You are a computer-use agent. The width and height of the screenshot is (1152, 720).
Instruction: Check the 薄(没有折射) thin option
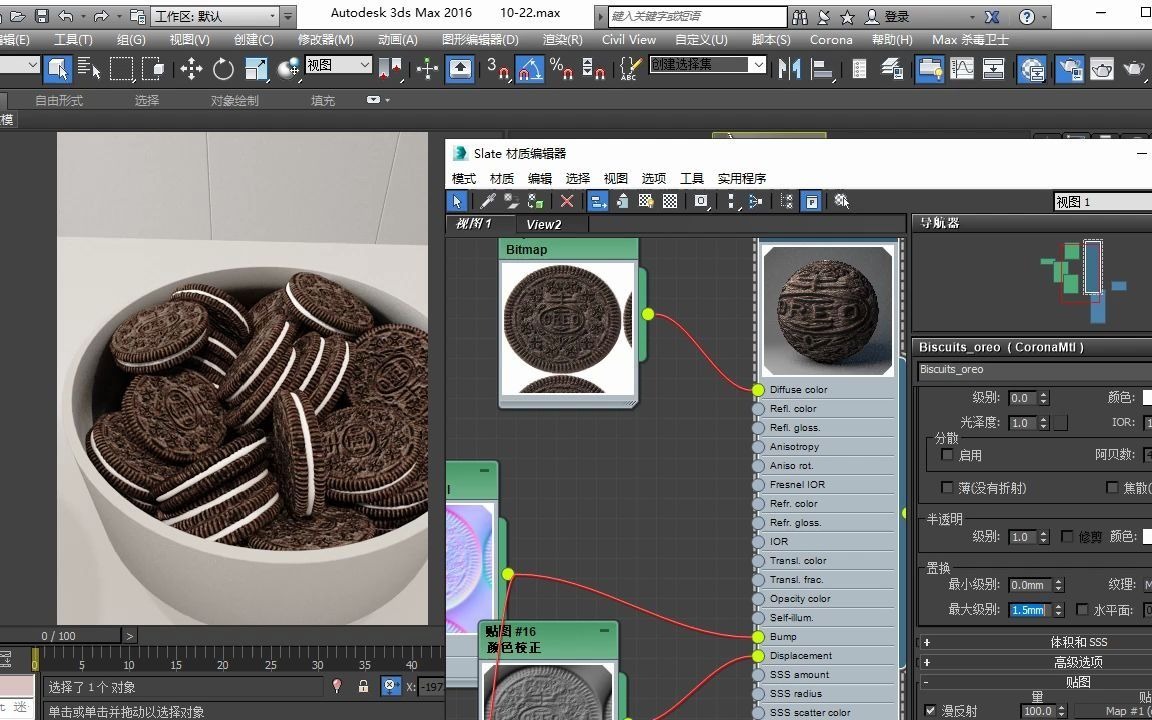[948, 488]
